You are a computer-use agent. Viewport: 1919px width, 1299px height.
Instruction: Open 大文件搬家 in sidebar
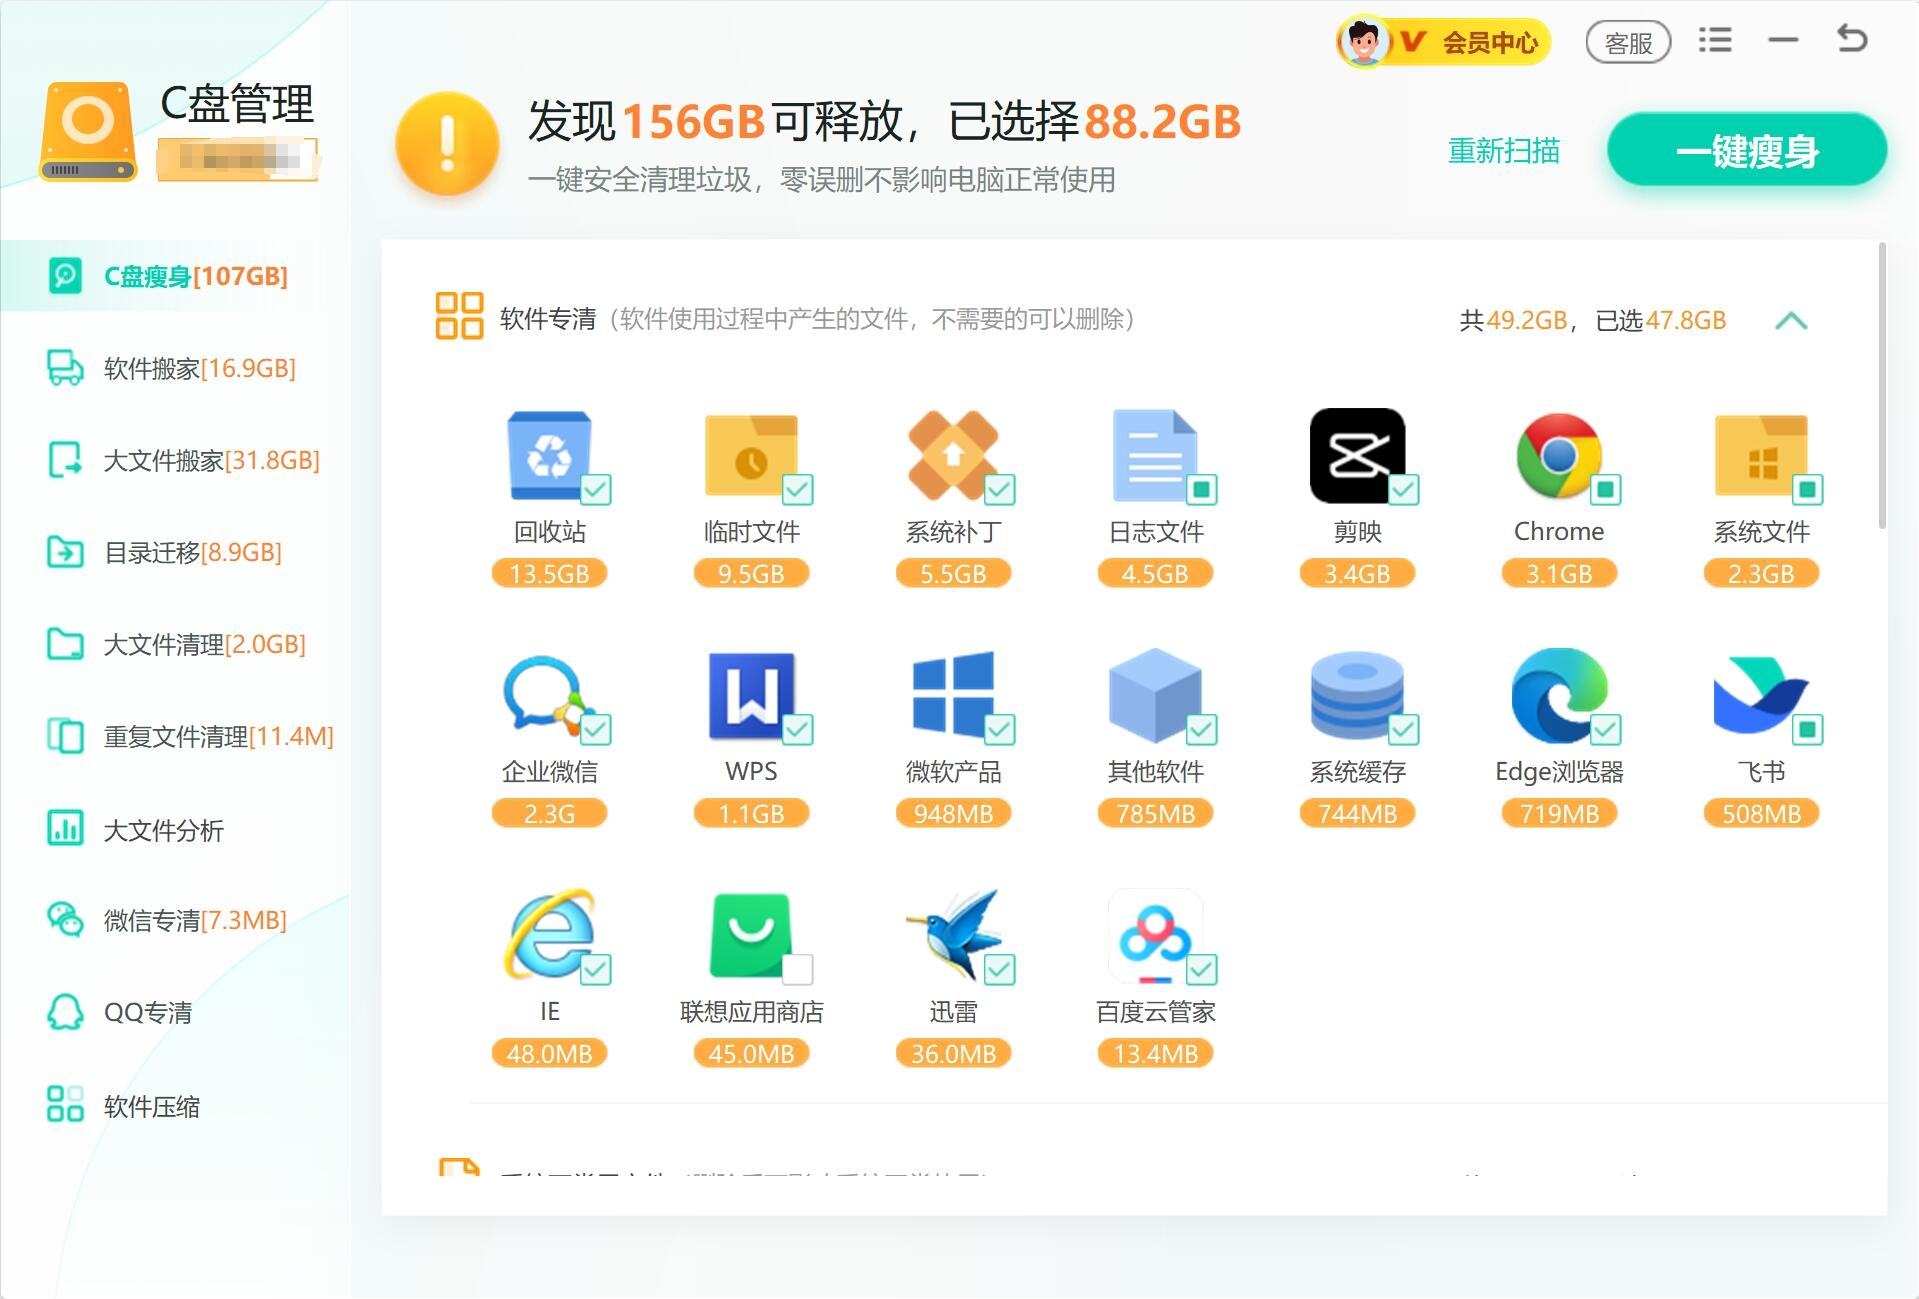[x=176, y=460]
